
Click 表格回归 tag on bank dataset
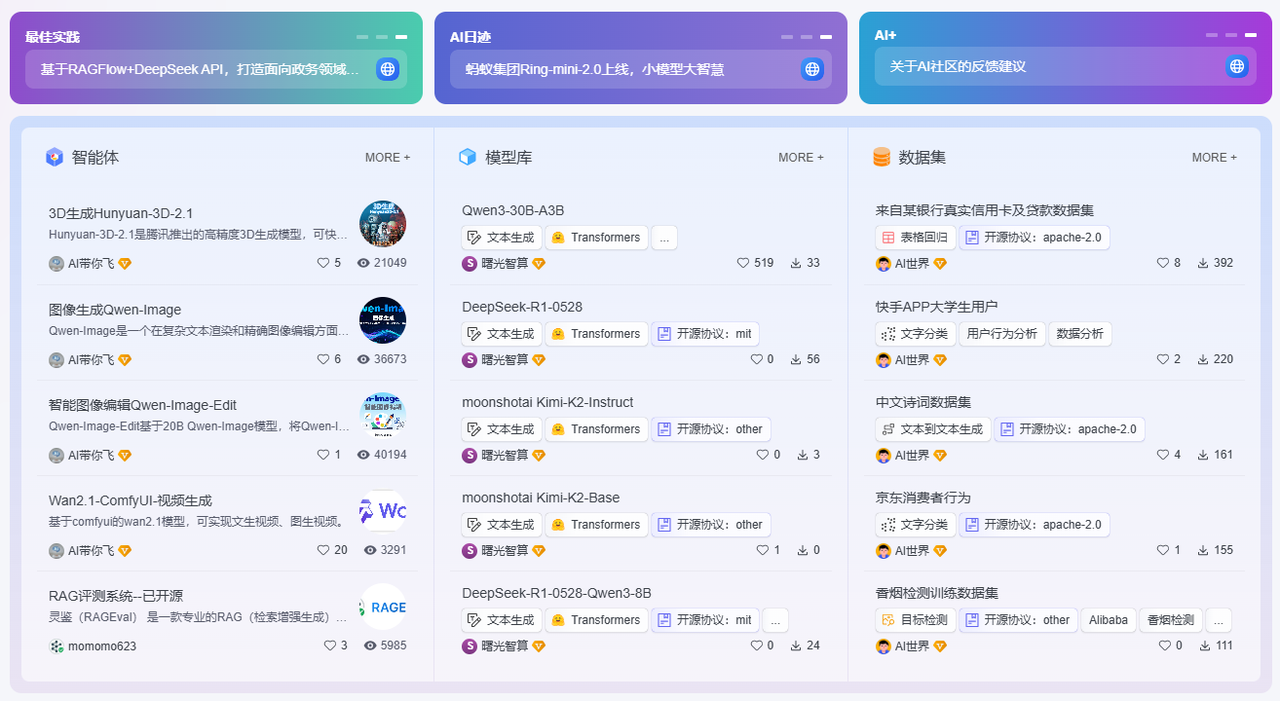915,238
